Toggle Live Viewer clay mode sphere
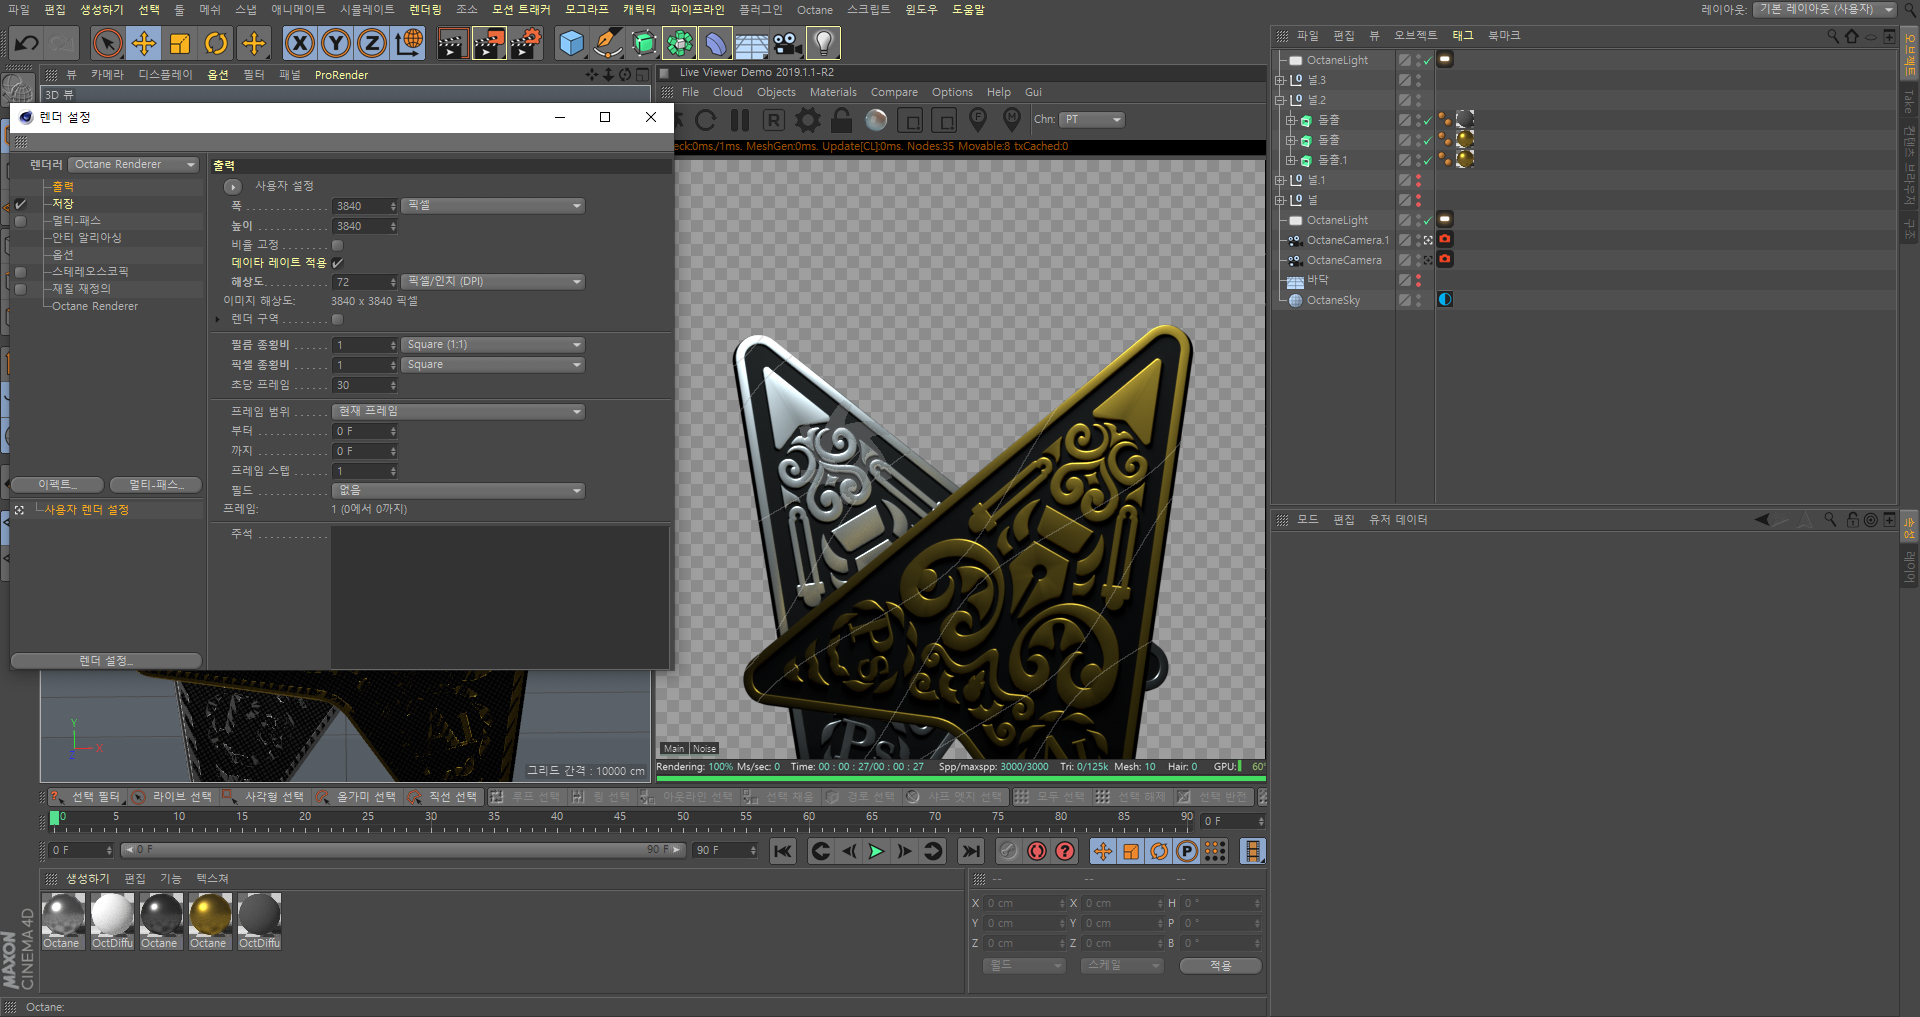This screenshot has width=1920, height=1017. (x=876, y=120)
